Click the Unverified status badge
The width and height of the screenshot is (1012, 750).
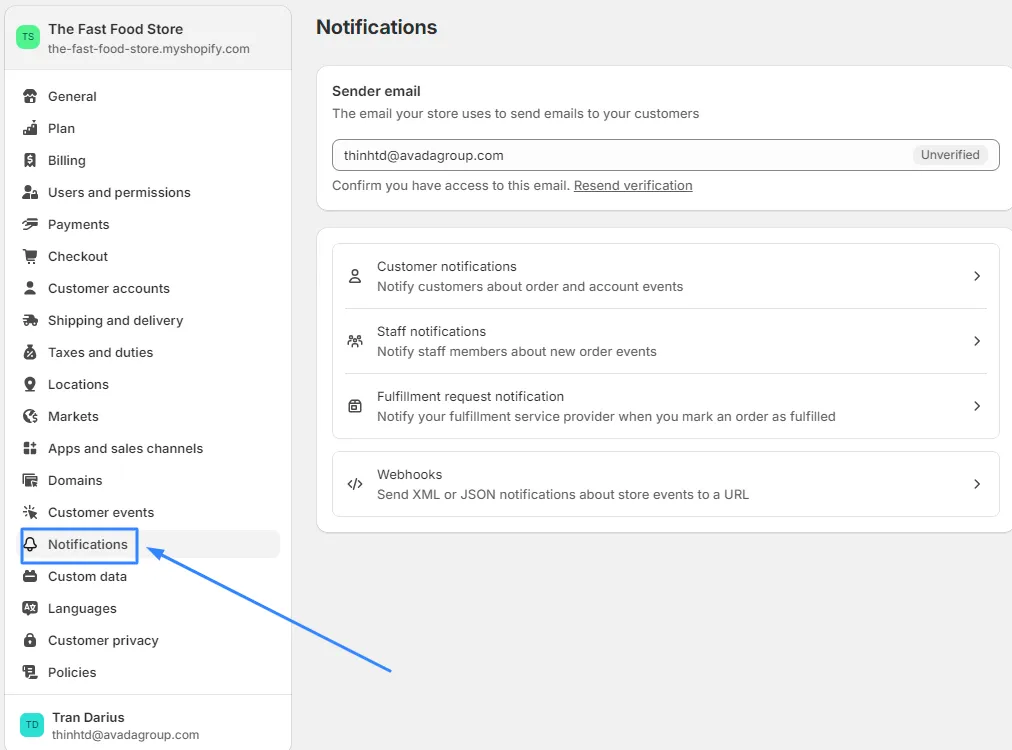click(950, 155)
